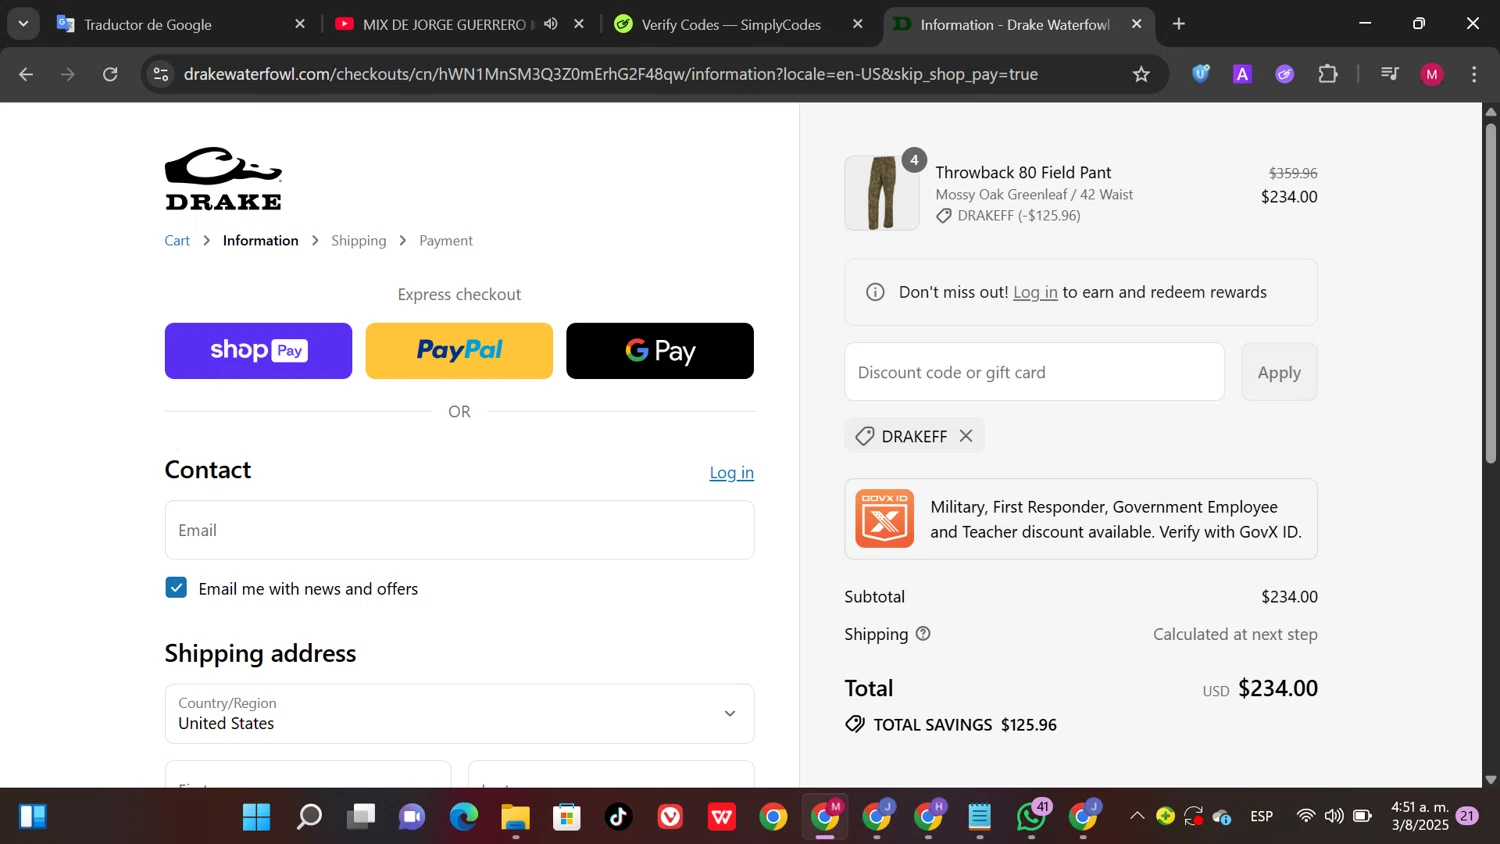Click the purple circular extension icon
The width and height of the screenshot is (1500, 844).
[1285, 74]
